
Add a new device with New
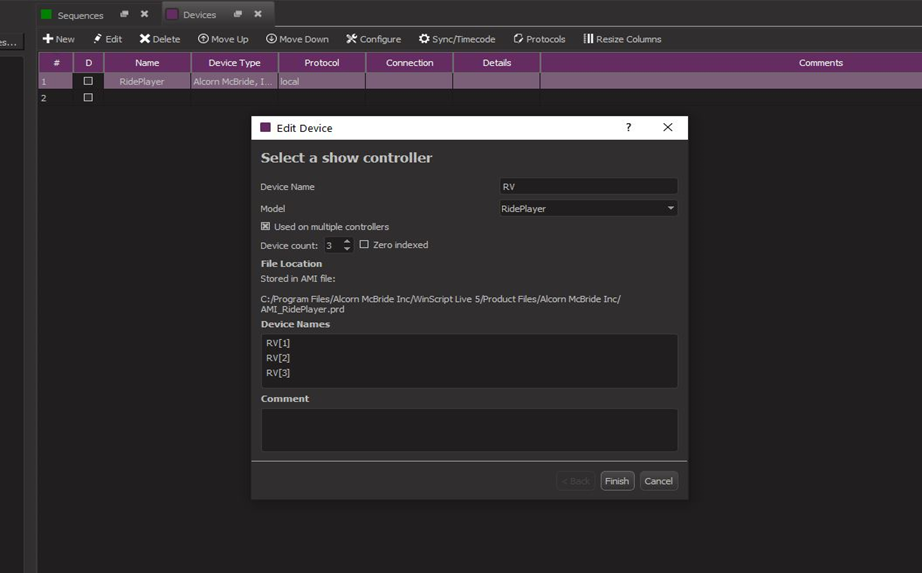click(x=59, y=39)
